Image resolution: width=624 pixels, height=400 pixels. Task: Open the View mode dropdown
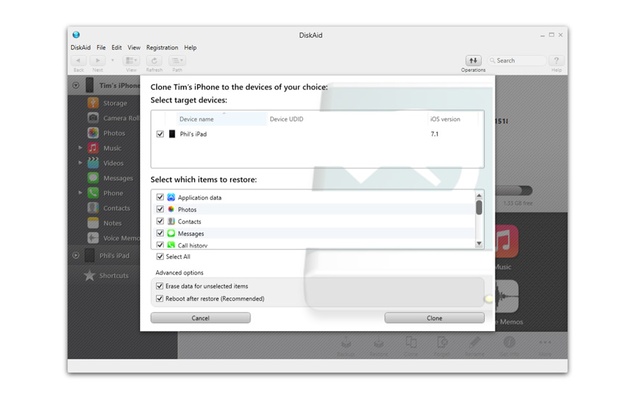[x=131, y=60]
